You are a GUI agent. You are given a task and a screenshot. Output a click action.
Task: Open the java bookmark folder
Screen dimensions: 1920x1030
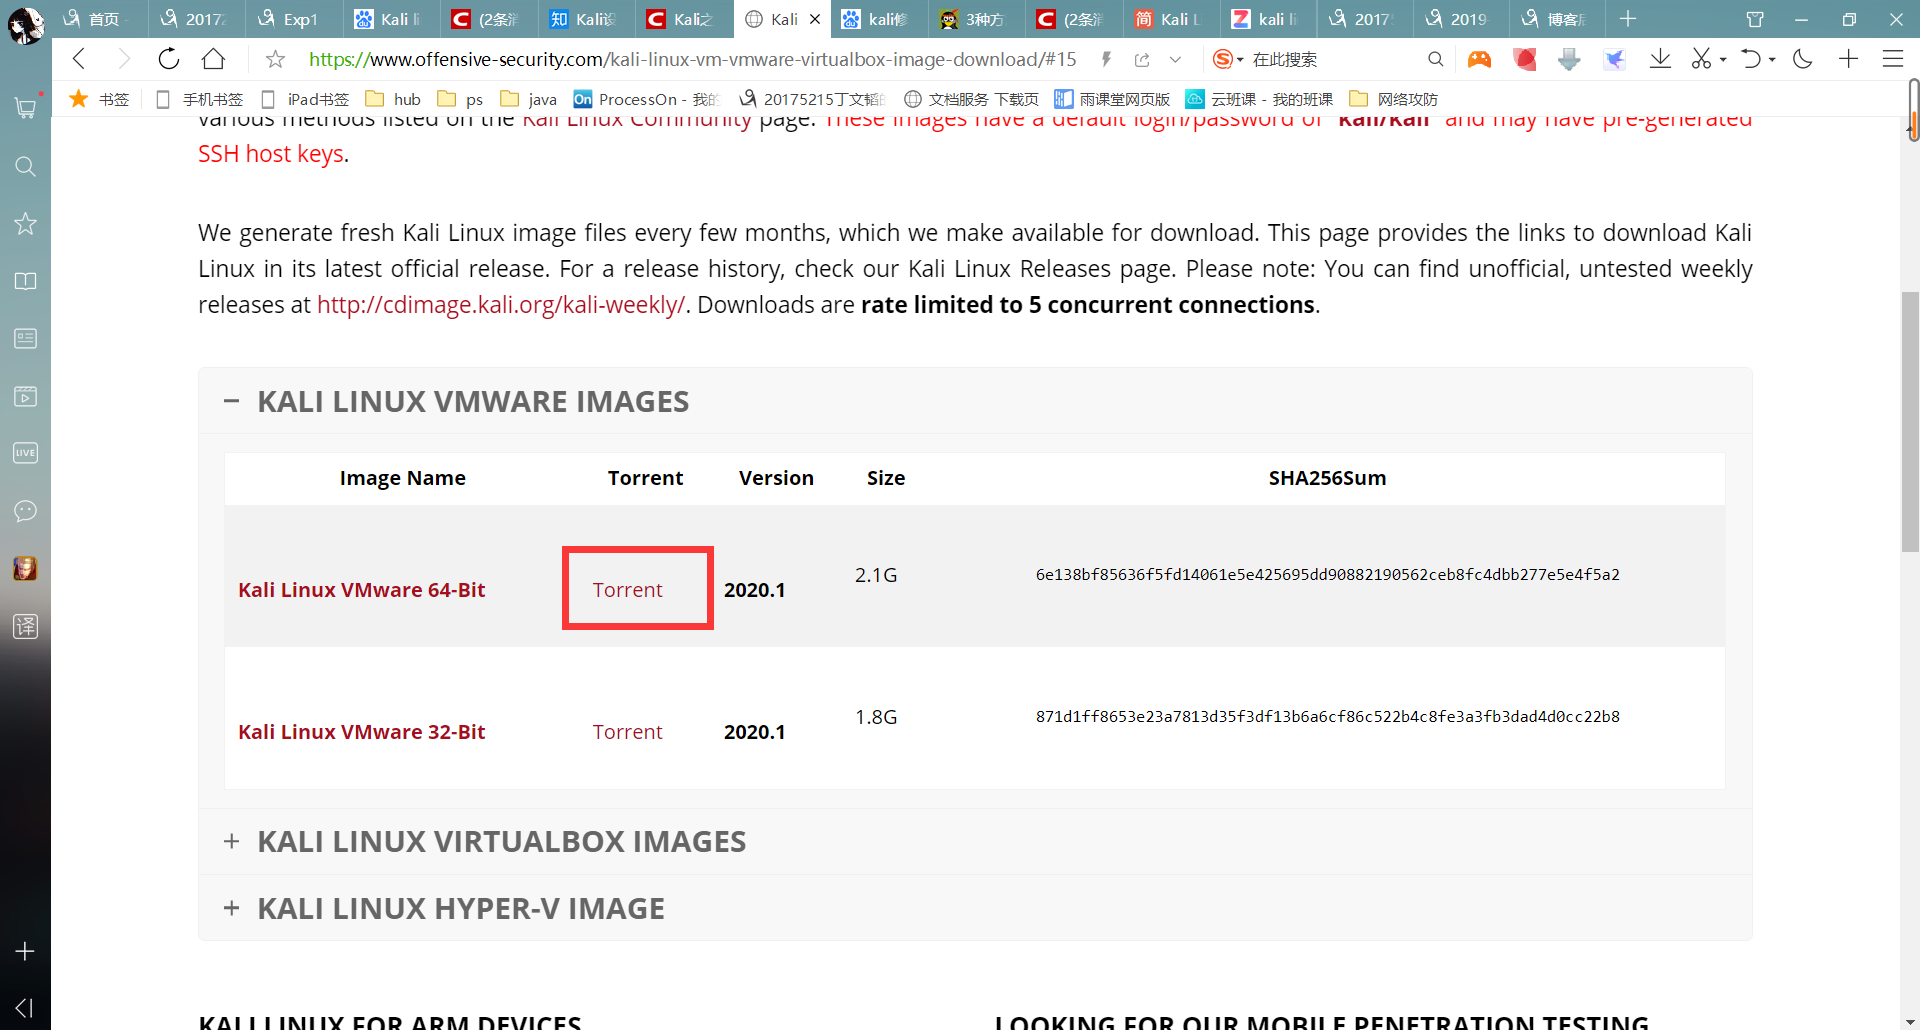coord(528,99)
